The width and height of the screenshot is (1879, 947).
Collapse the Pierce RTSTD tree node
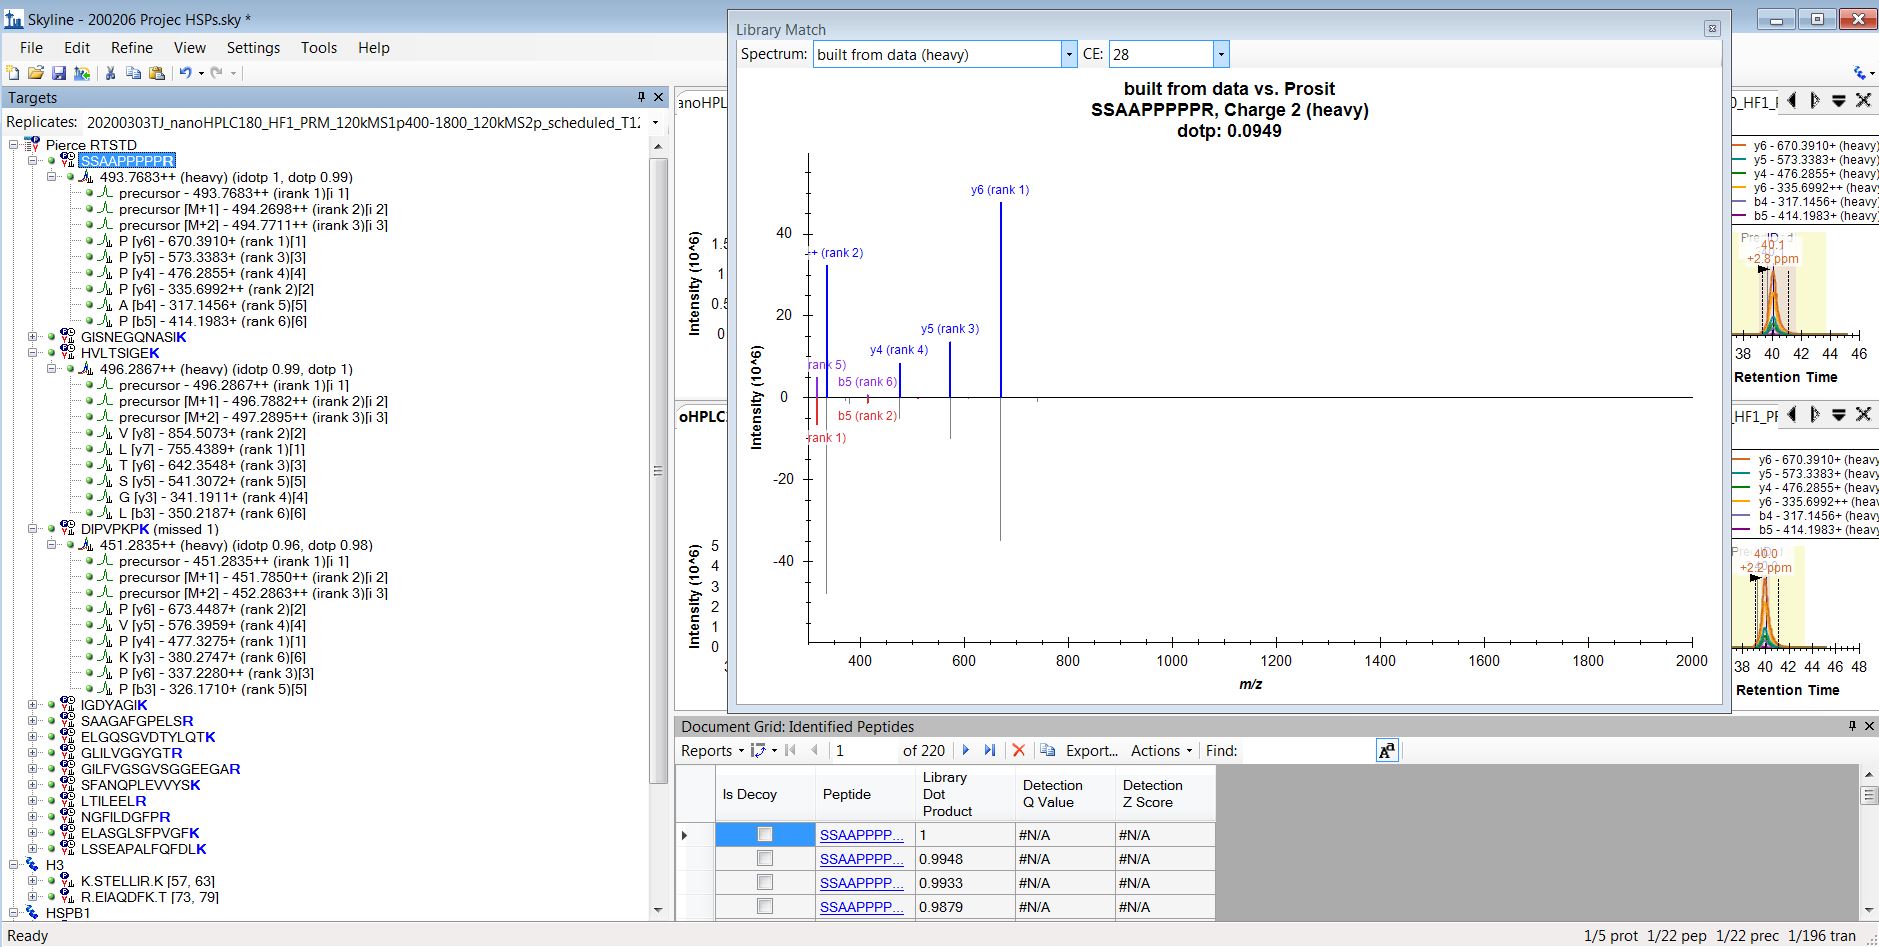[x=14, y=145]
